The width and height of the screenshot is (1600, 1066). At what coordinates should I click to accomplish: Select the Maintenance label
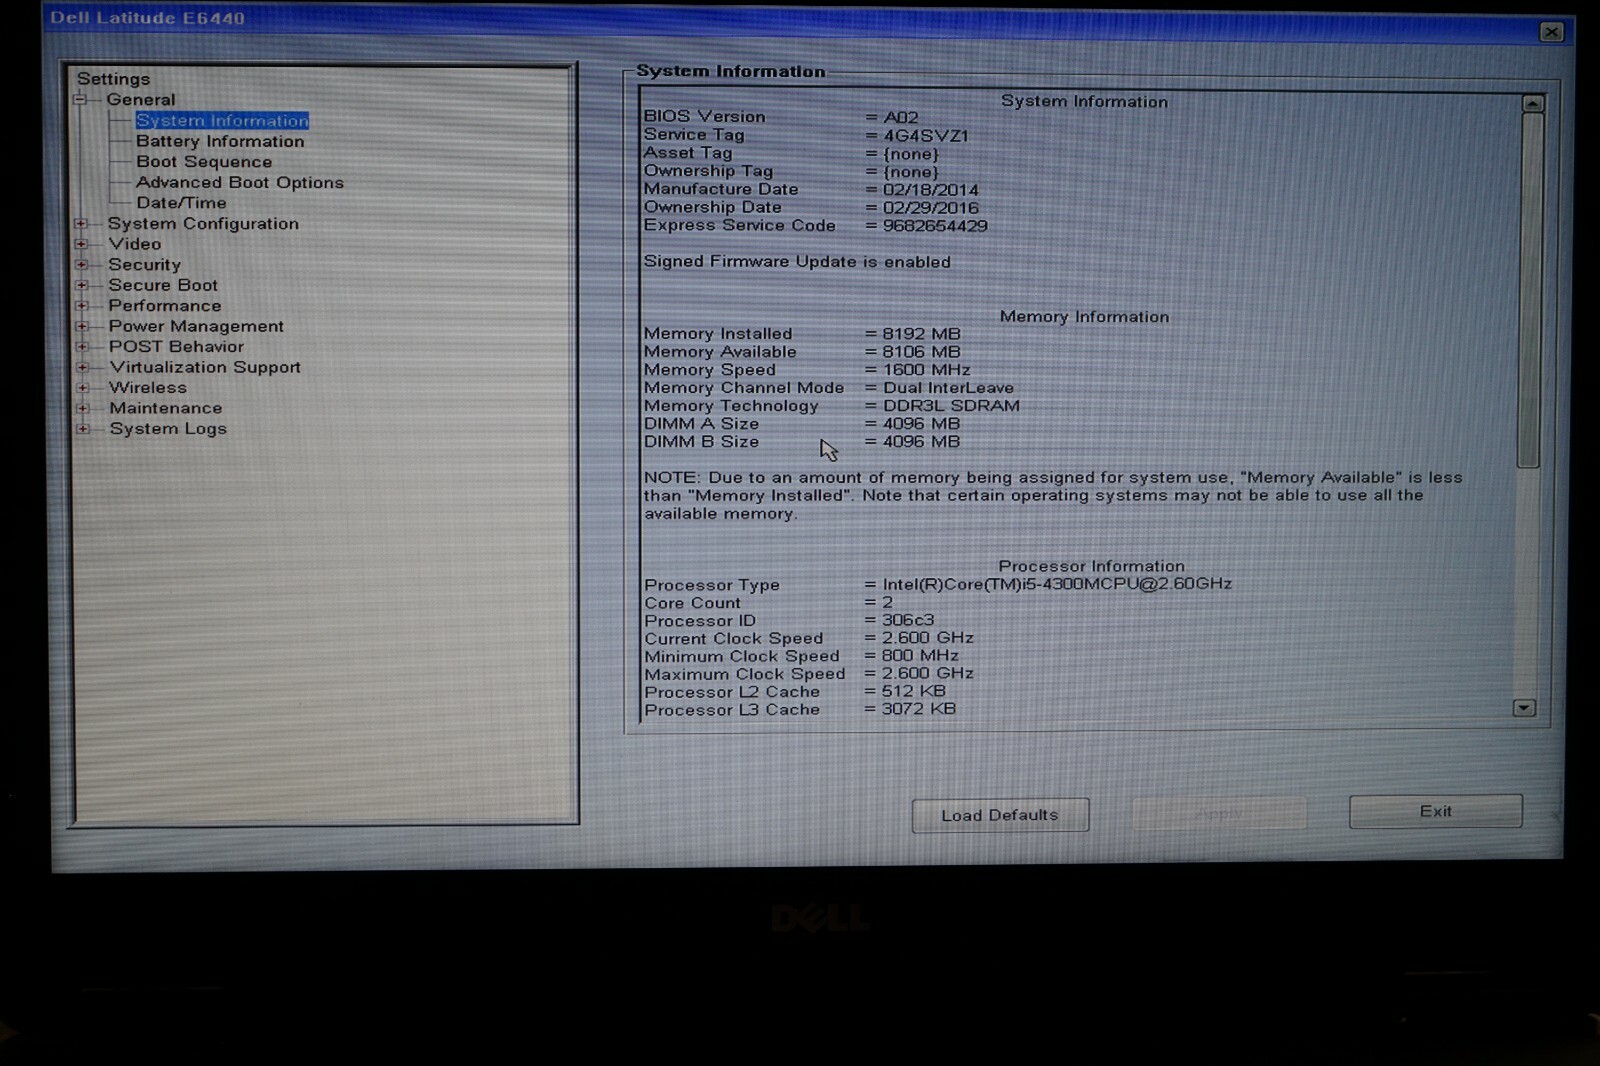coord(166,408)
